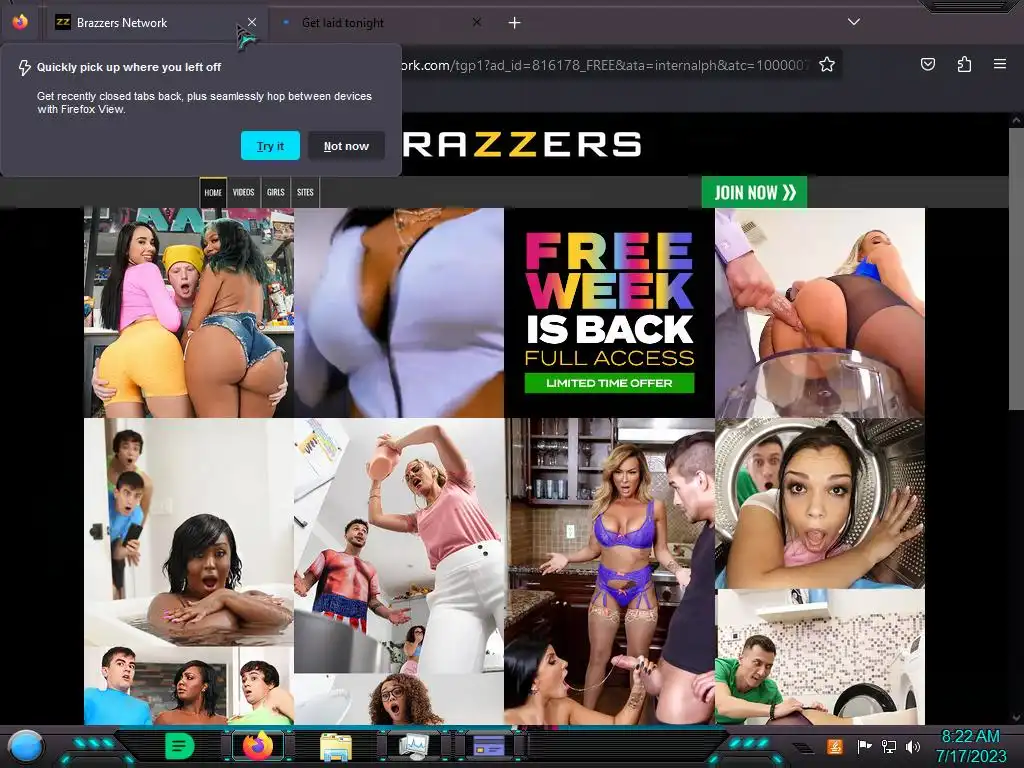The height and width of the screenshot is (768, 1024).
Task: Bookmark this page with the star icon
Action: click(827, 65)
